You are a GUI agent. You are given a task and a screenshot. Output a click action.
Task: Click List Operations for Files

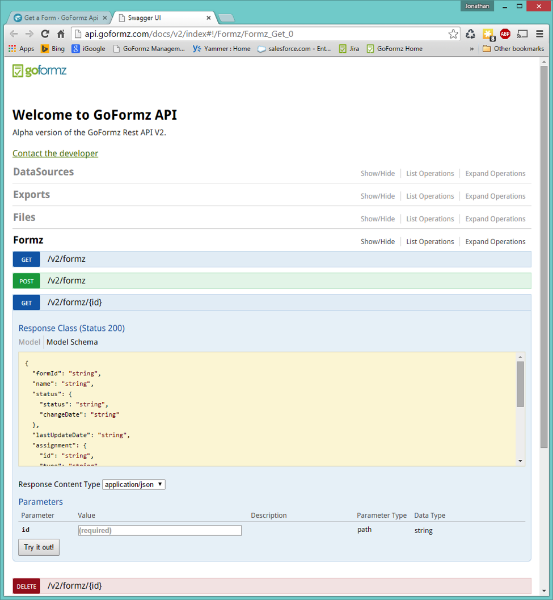pyautogui.click(x=430, y=219)
